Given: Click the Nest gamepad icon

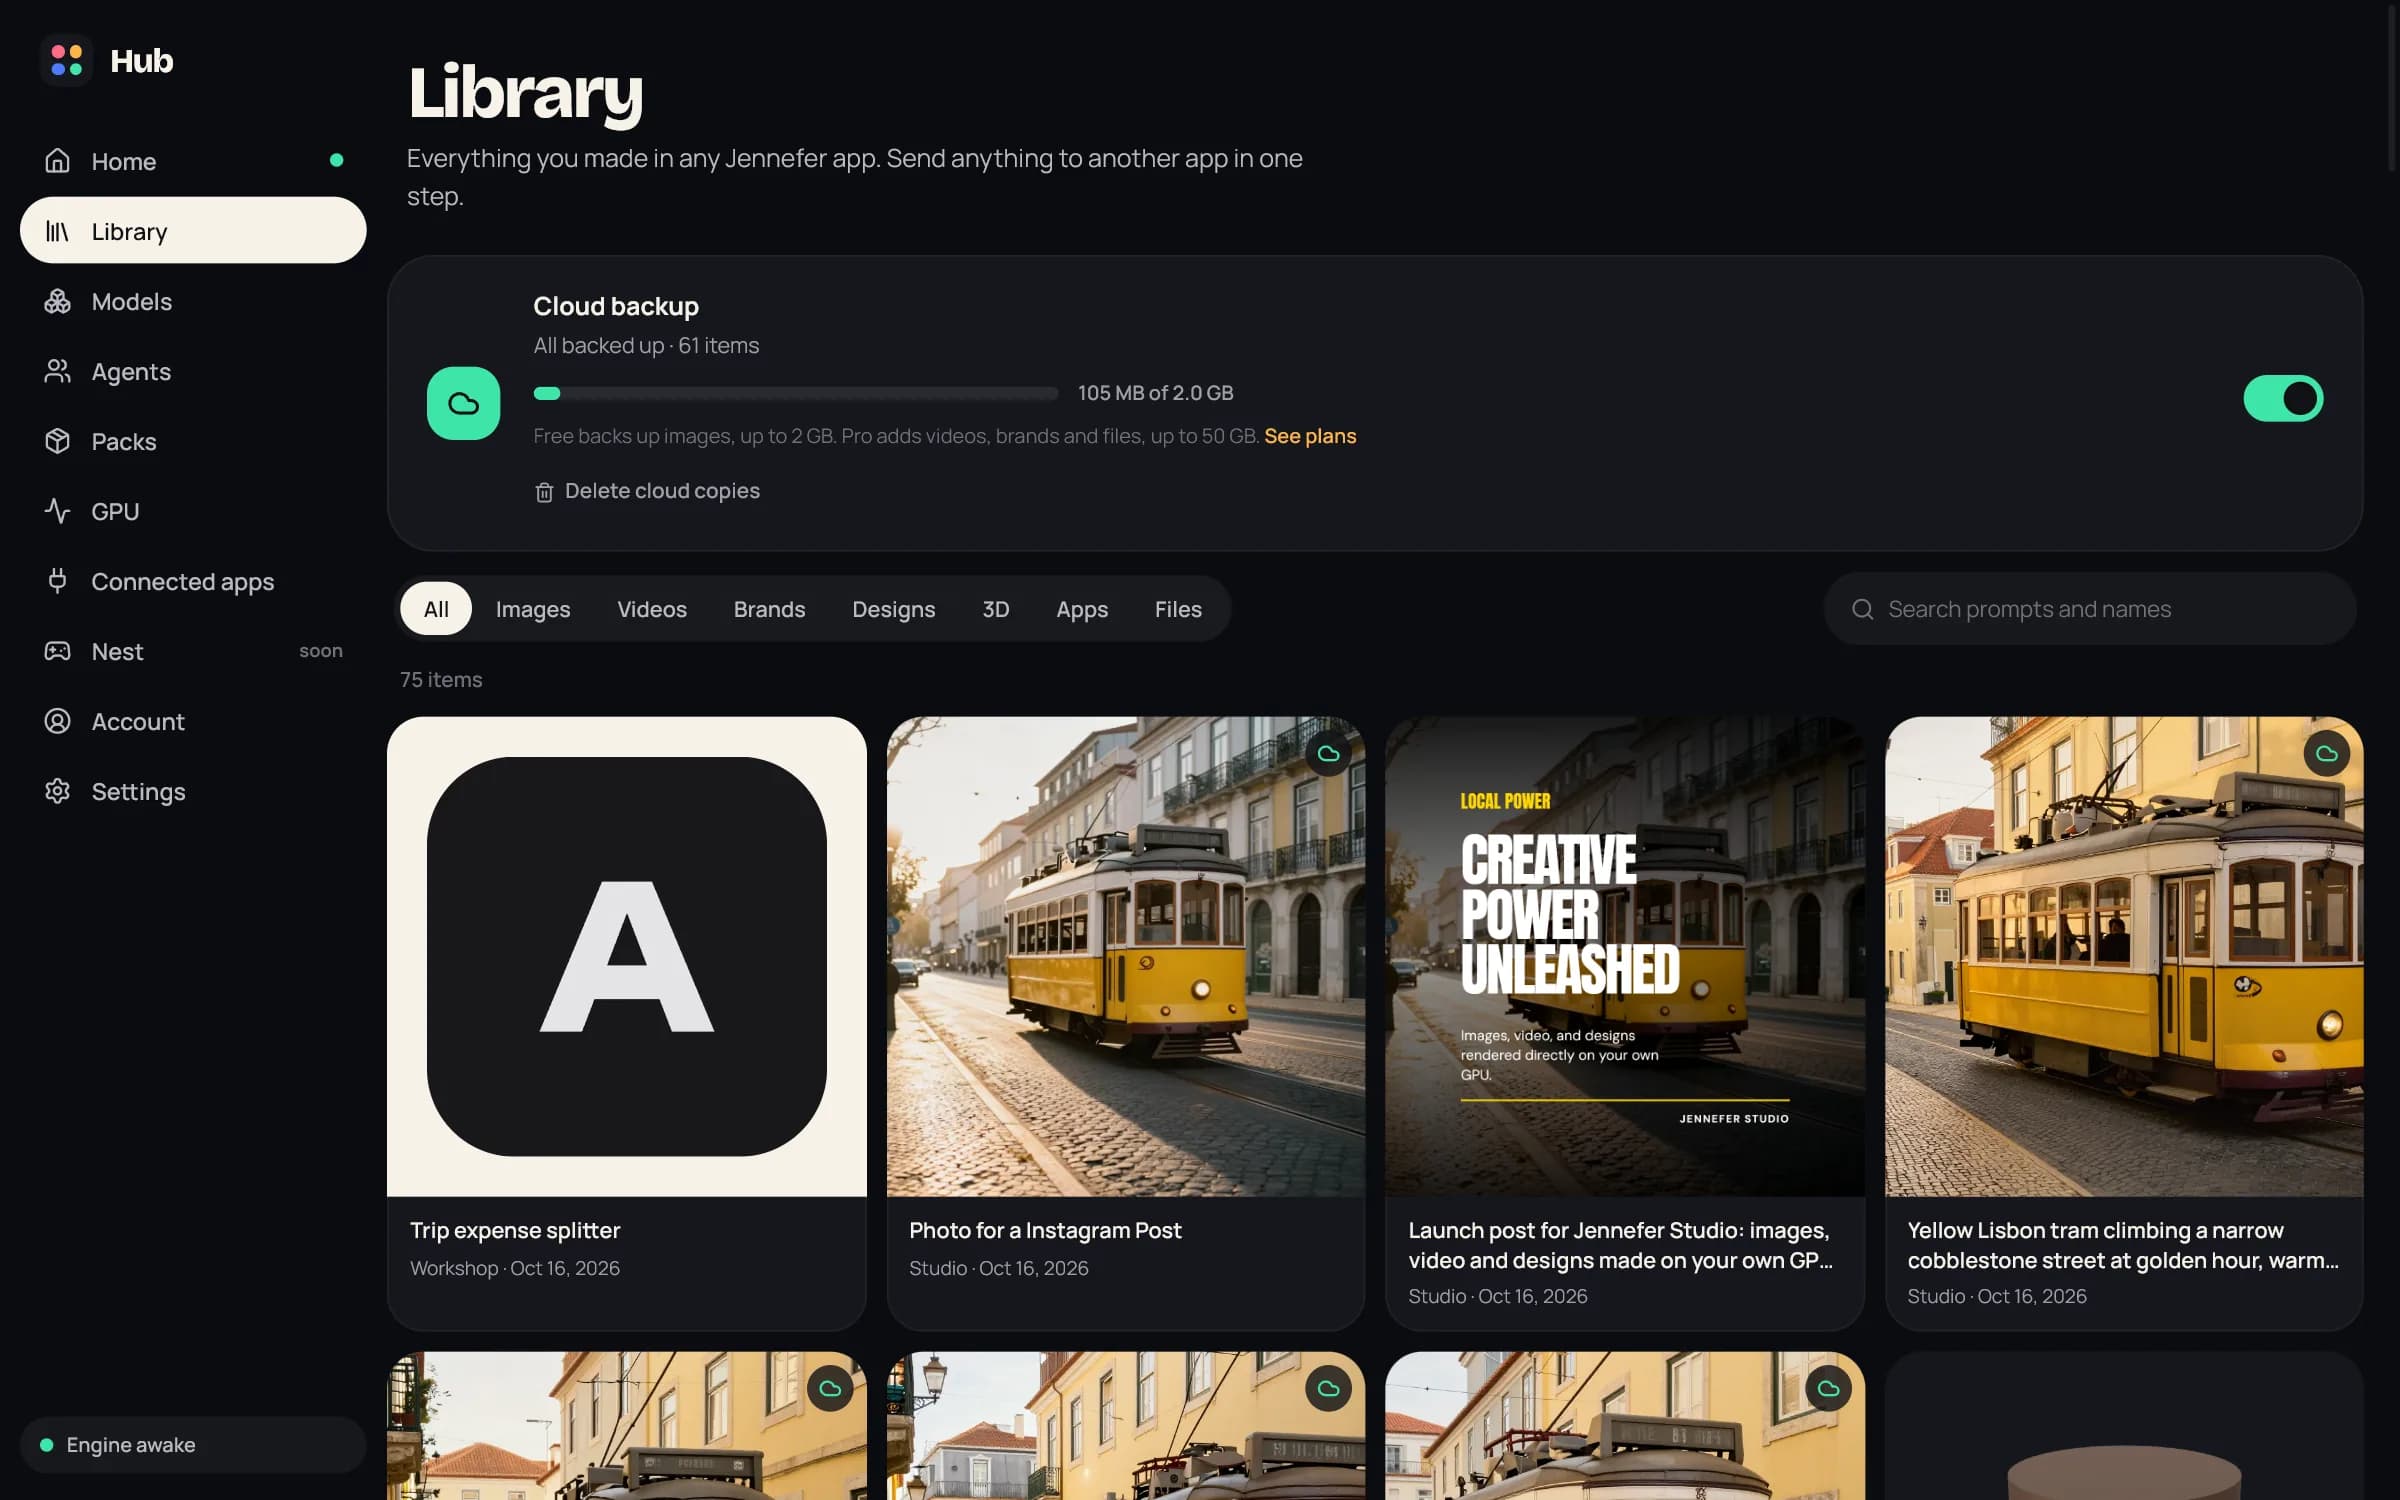Looking at the screenshot, I should (x=57, y=651).
